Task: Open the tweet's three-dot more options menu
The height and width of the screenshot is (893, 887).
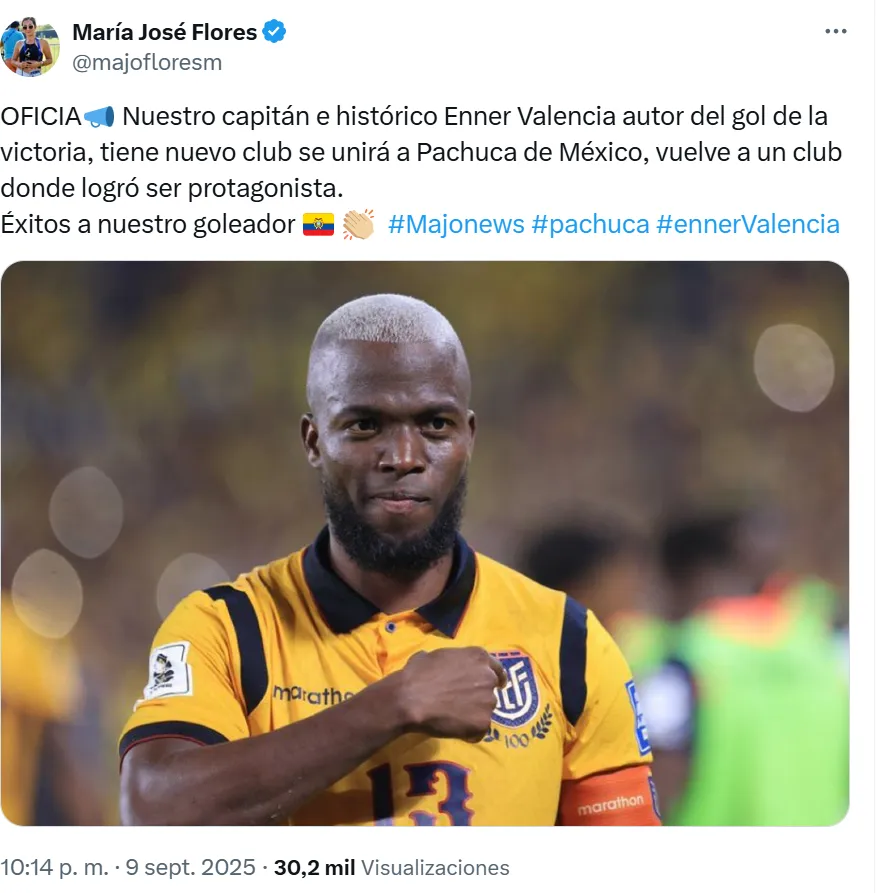Action: click(x=835, y=31)
